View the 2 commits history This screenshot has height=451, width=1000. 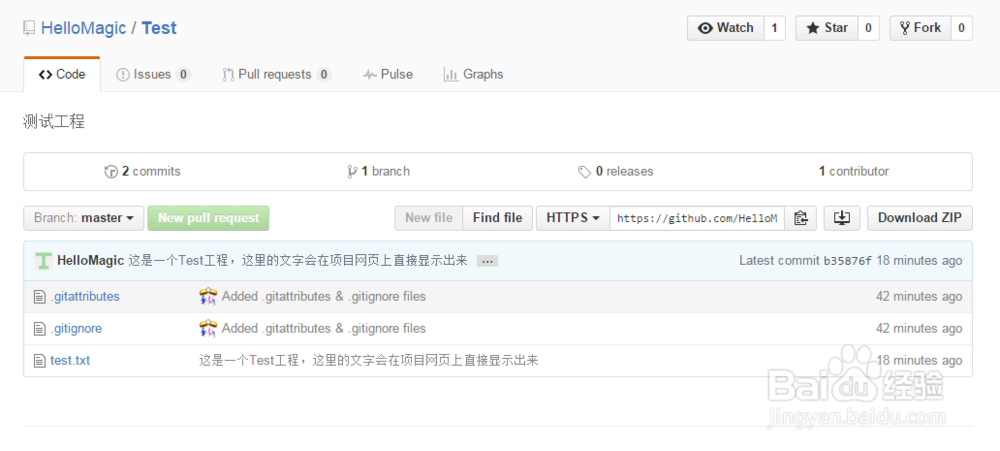[x=142, y=172]
